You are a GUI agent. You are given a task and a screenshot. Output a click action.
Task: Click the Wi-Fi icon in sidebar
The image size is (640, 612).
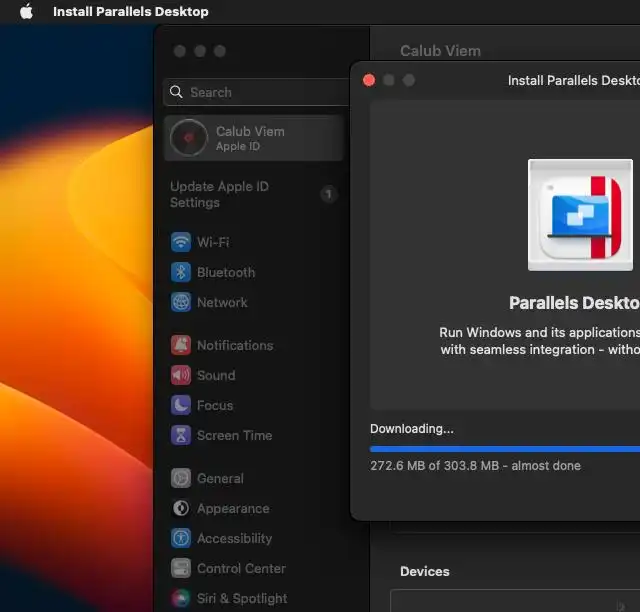[181, 242]
